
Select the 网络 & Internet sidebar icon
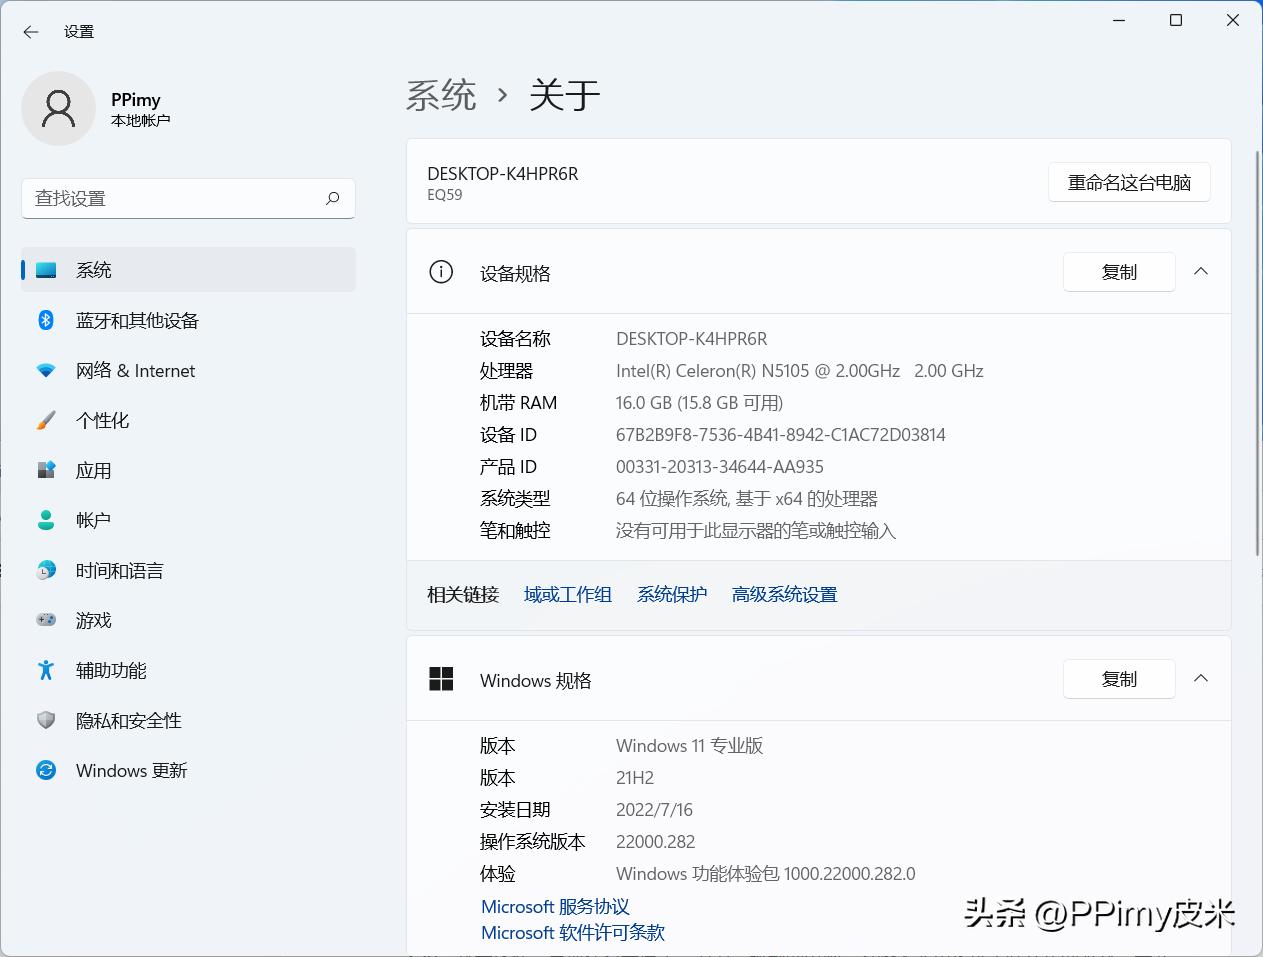tap(46, 370)
